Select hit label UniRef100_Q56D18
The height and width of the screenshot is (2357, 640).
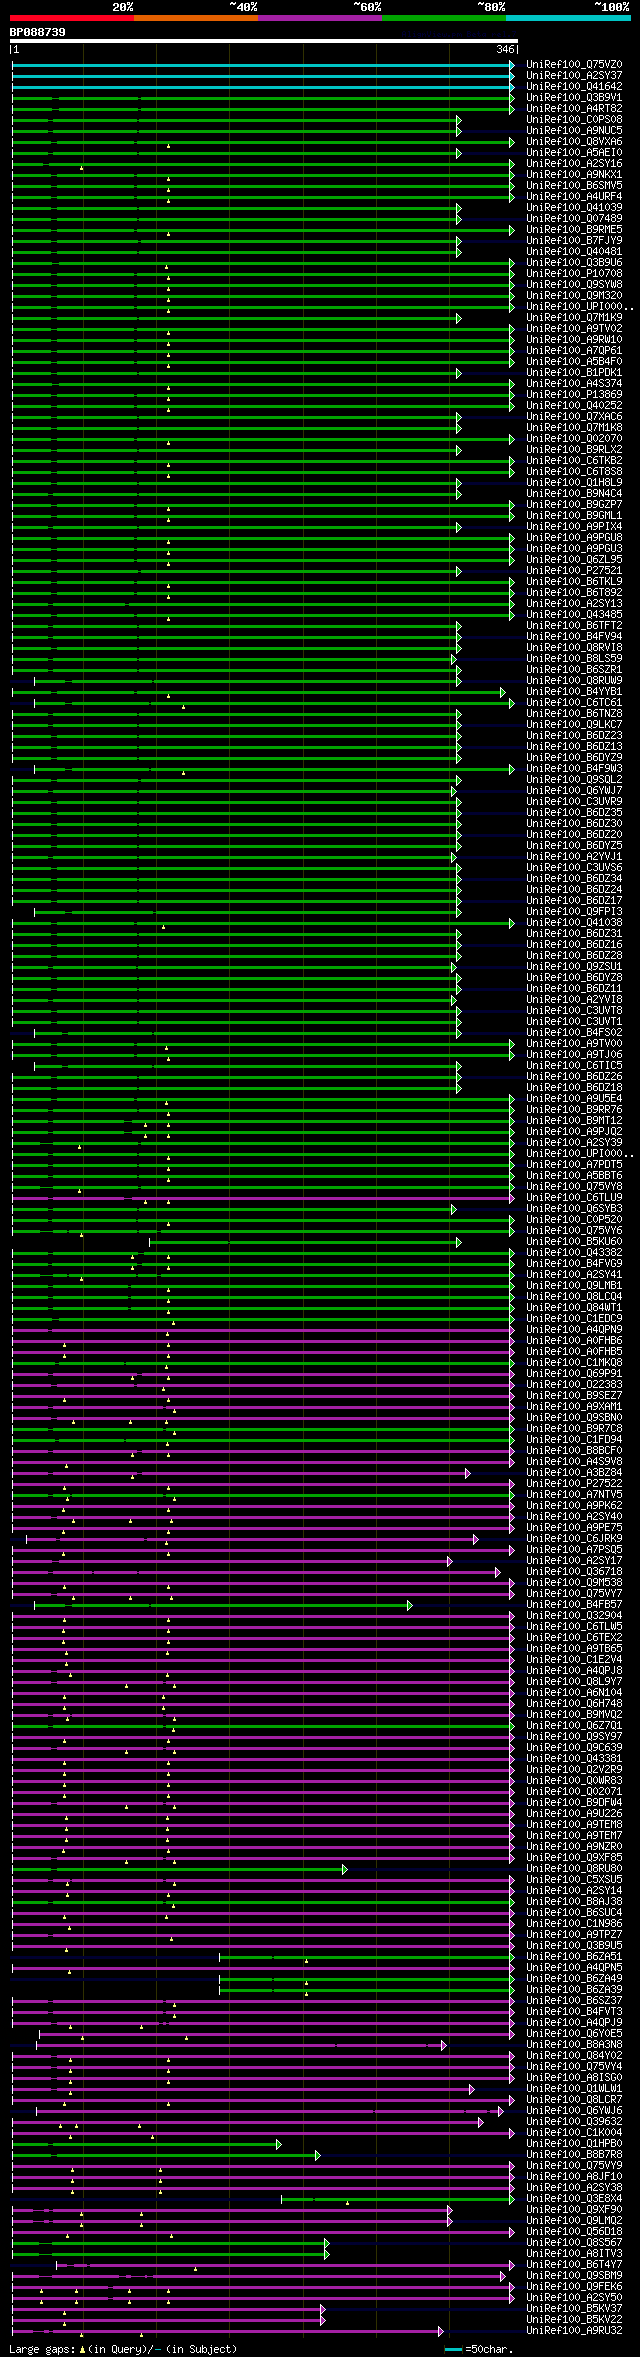(x=574, y=2232)
